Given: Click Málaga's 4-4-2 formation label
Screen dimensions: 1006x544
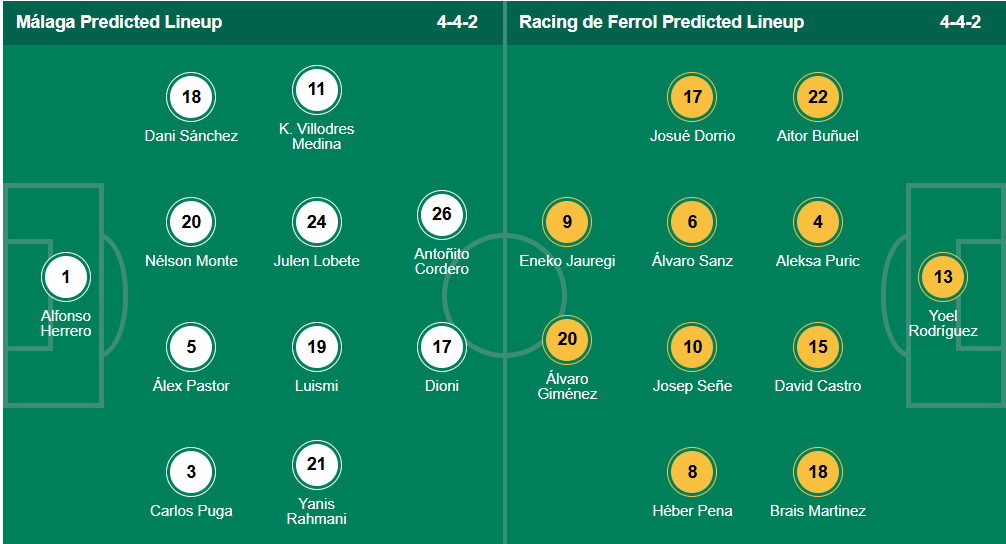Looking at the screenshot, I should coord(457,22).
